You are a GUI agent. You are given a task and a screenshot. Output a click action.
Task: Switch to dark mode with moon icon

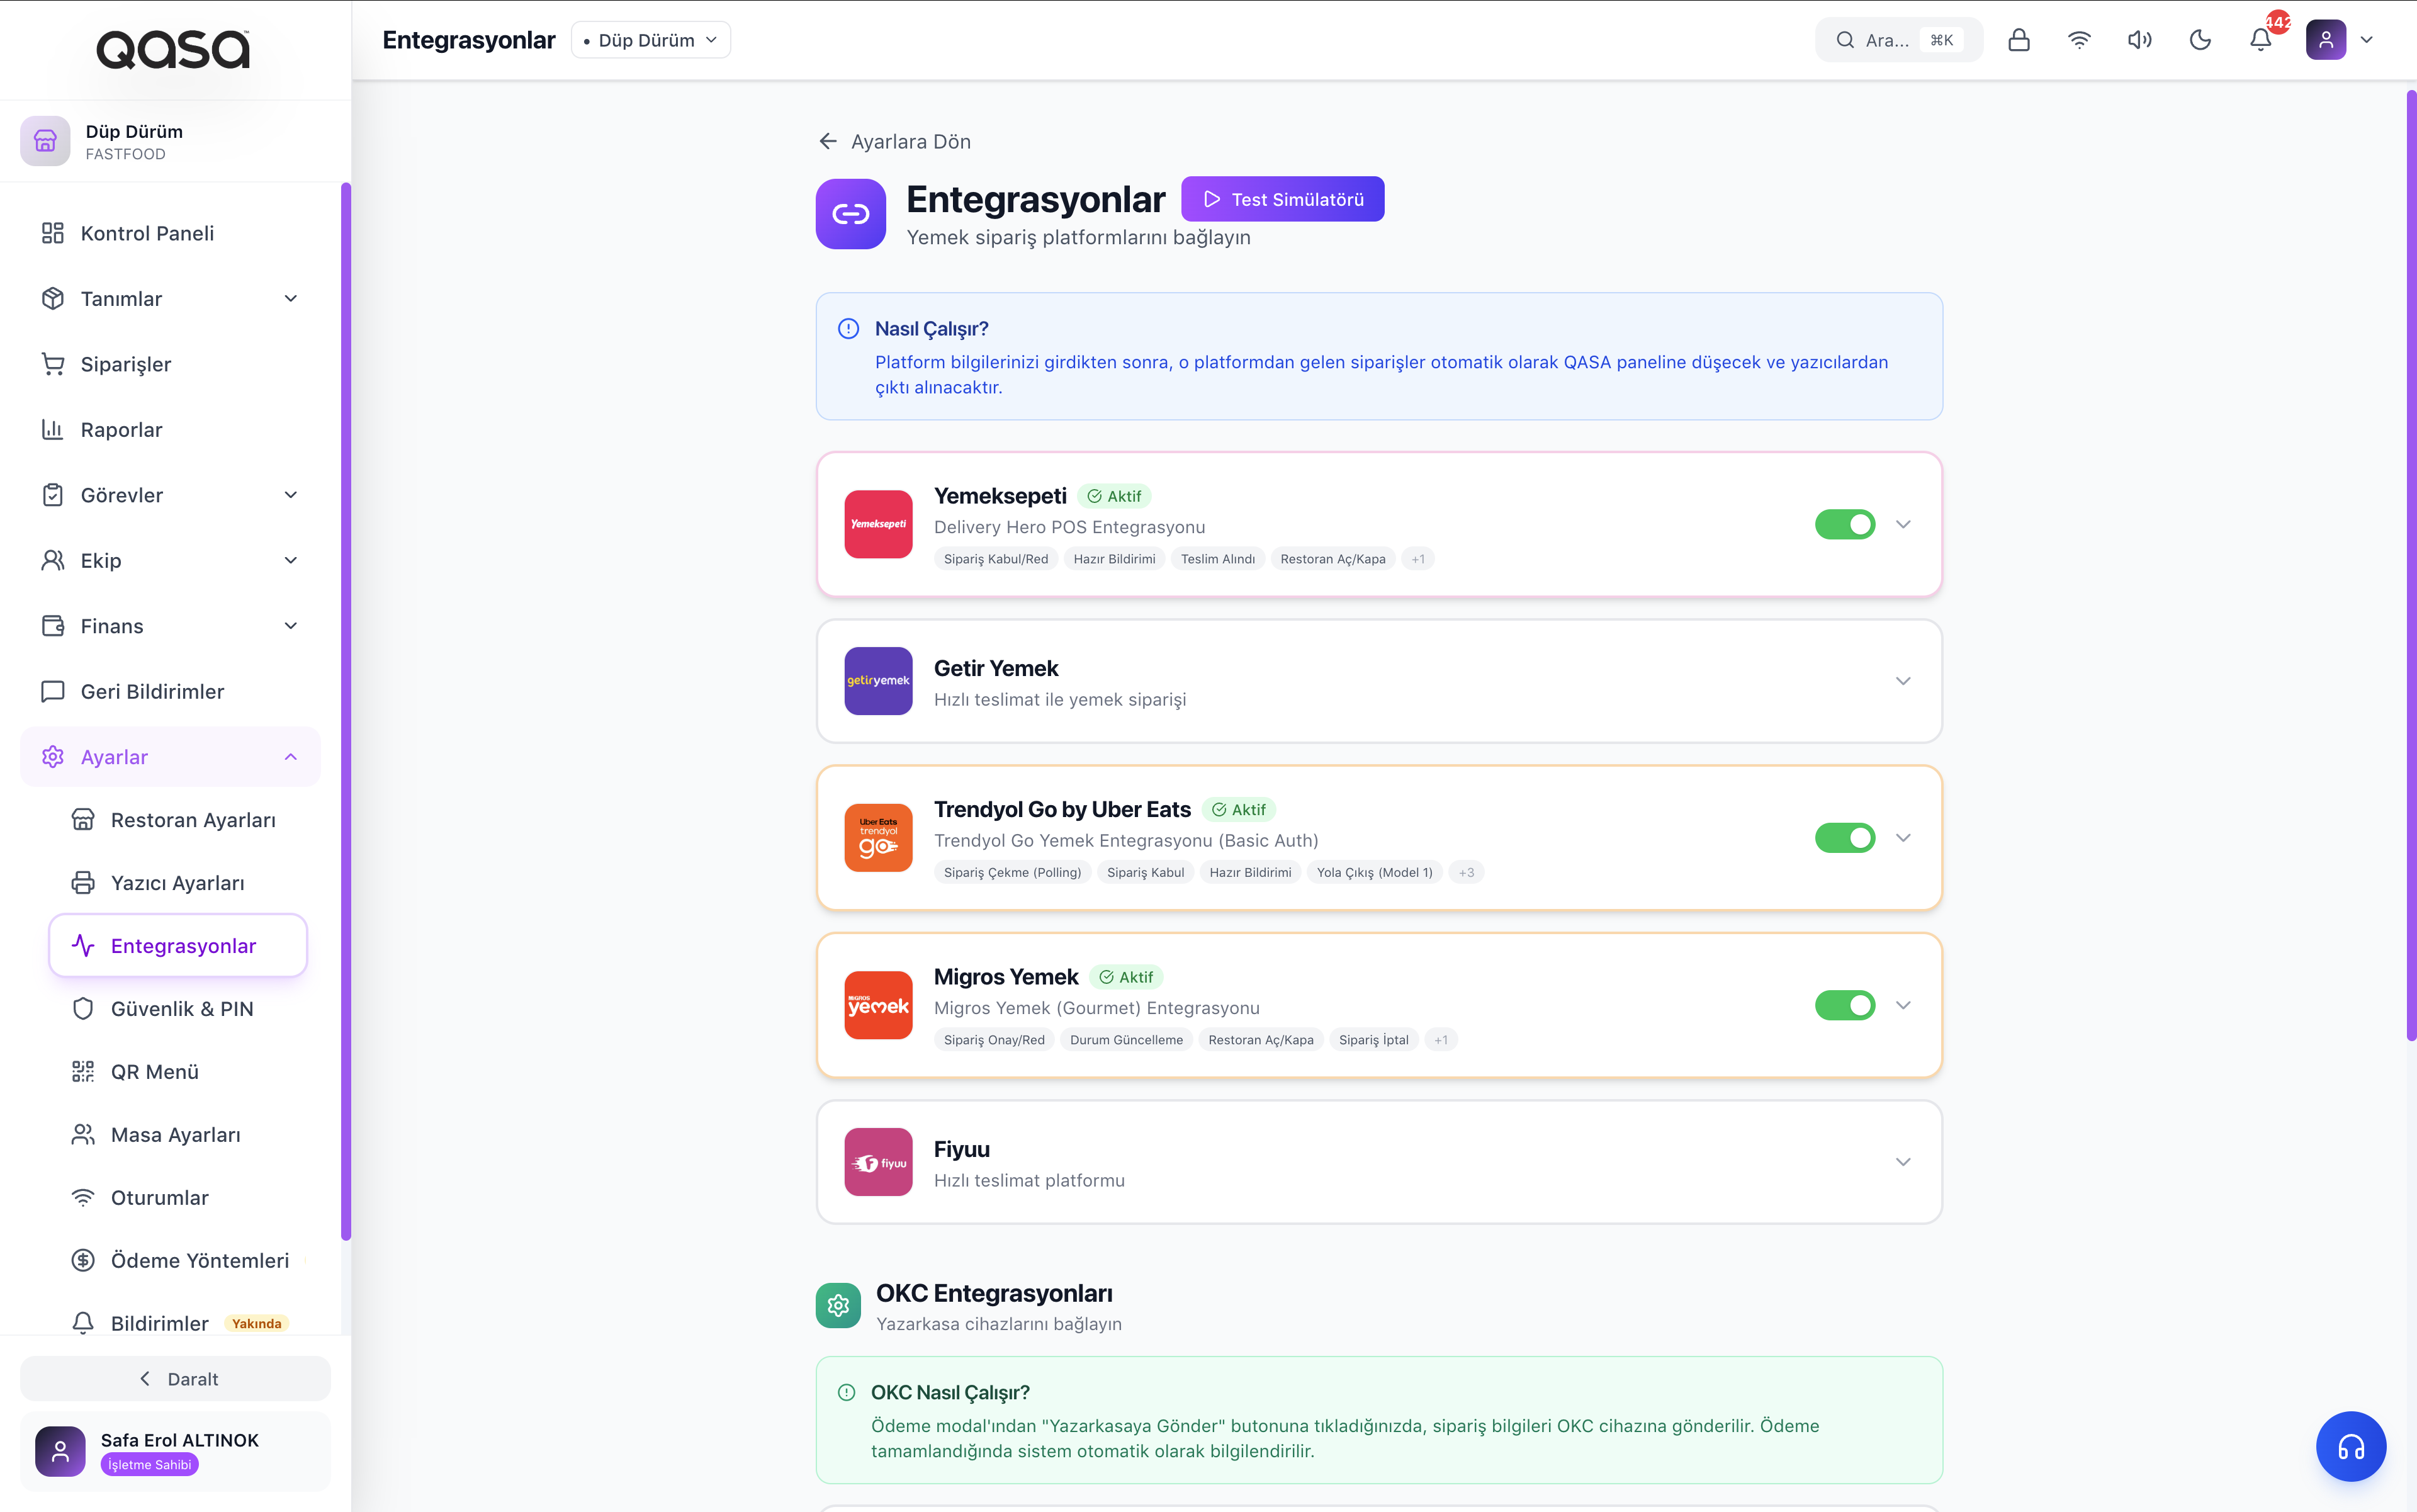click(x=2200, y=40)
